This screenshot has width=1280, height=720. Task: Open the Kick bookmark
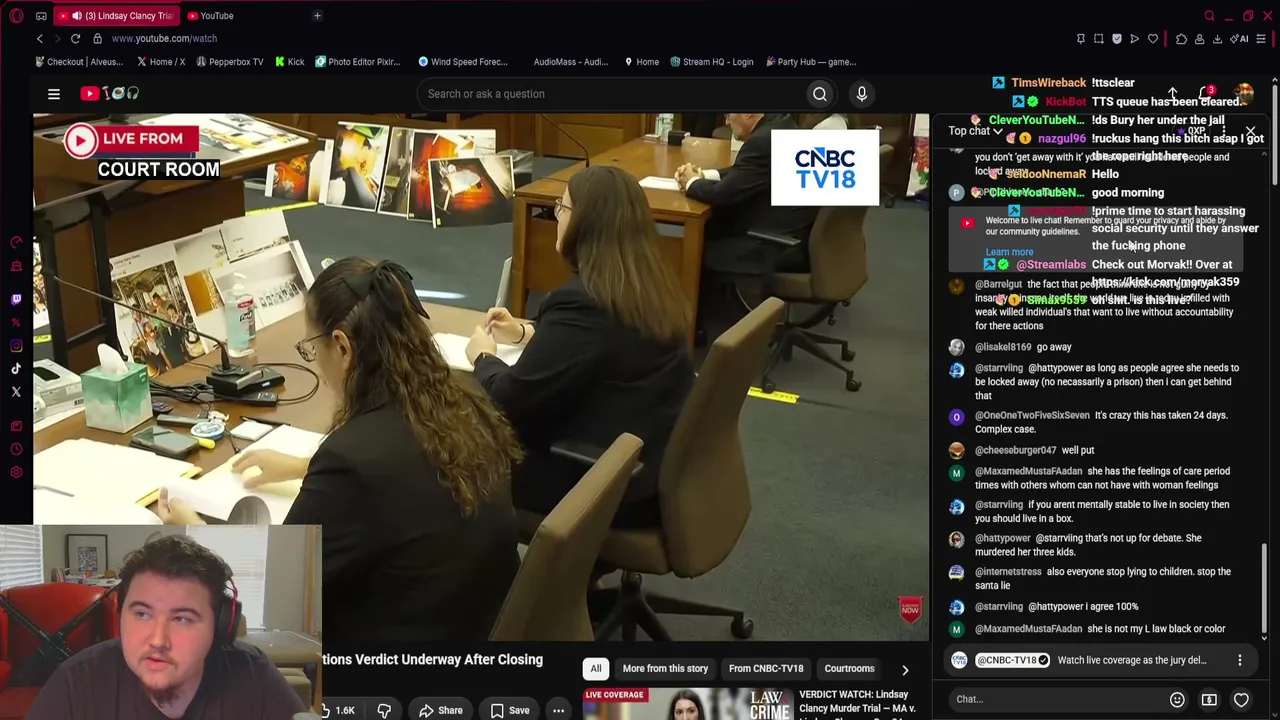(289, 62)
